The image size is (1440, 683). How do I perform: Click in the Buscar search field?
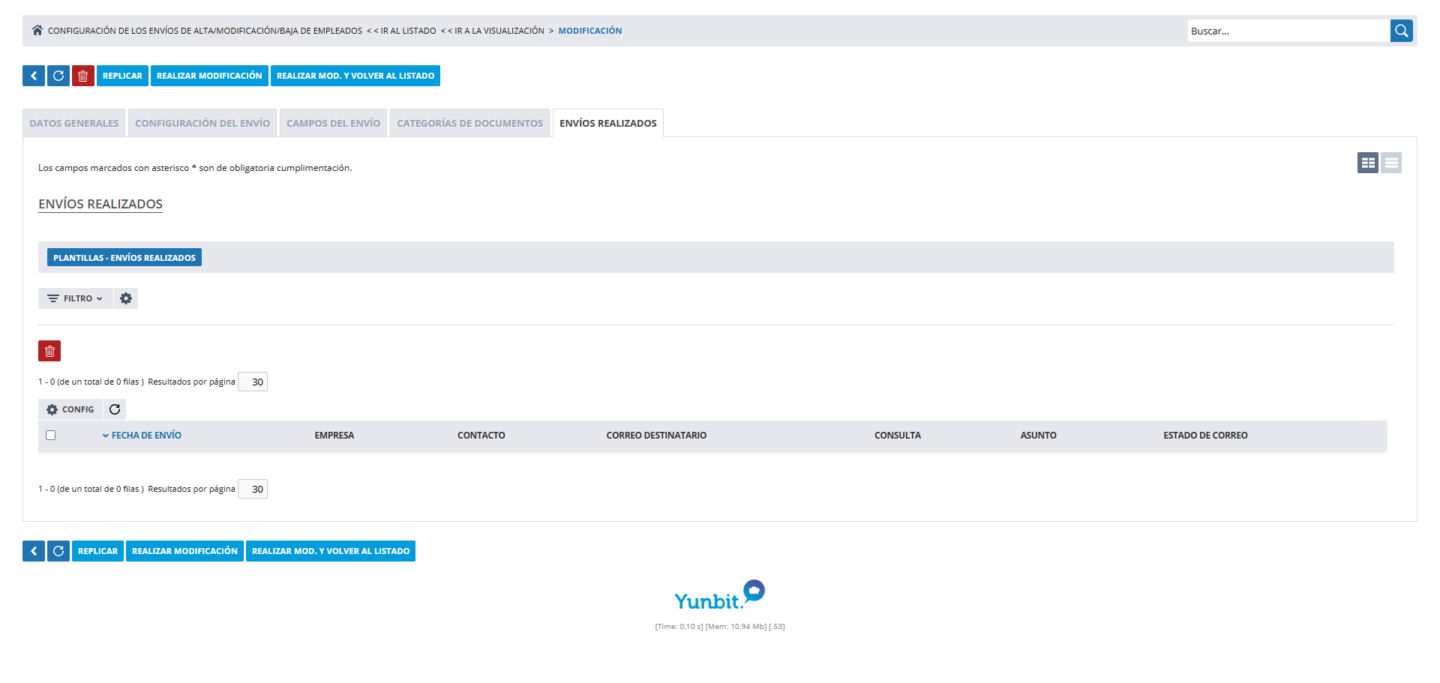point(1287,31)
